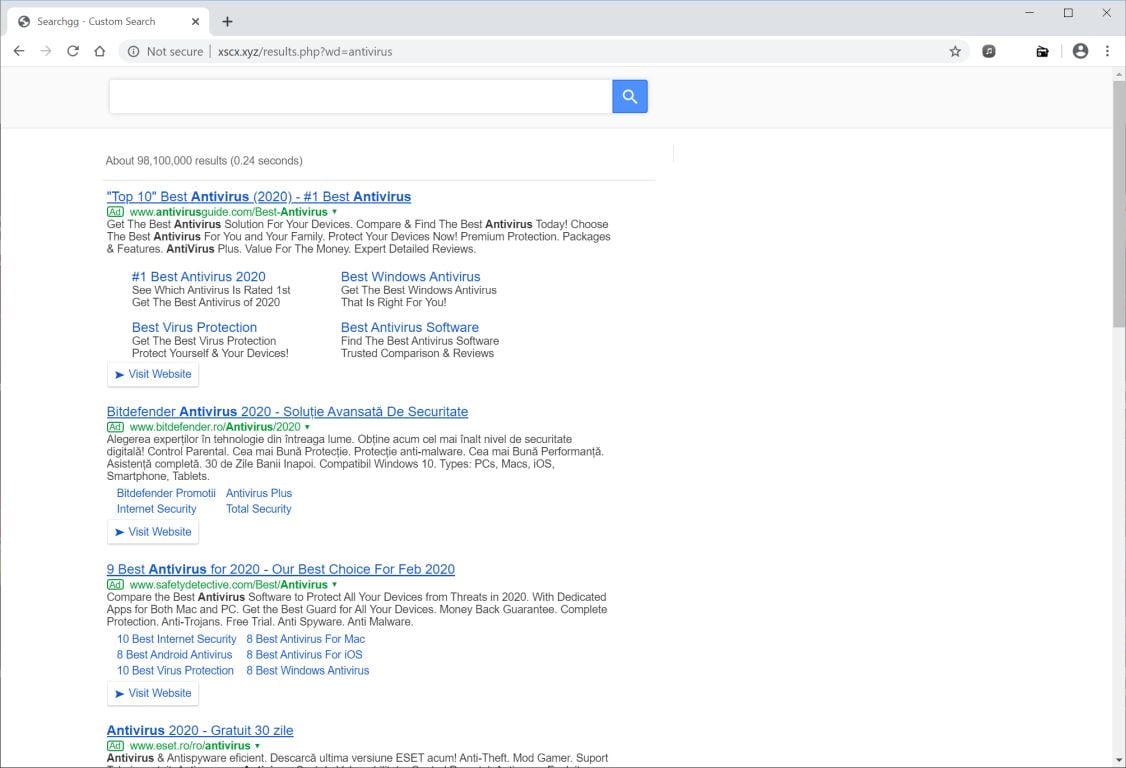Click the www.safetydetective.com/Best/Antivirus URL

coord(228,585)
